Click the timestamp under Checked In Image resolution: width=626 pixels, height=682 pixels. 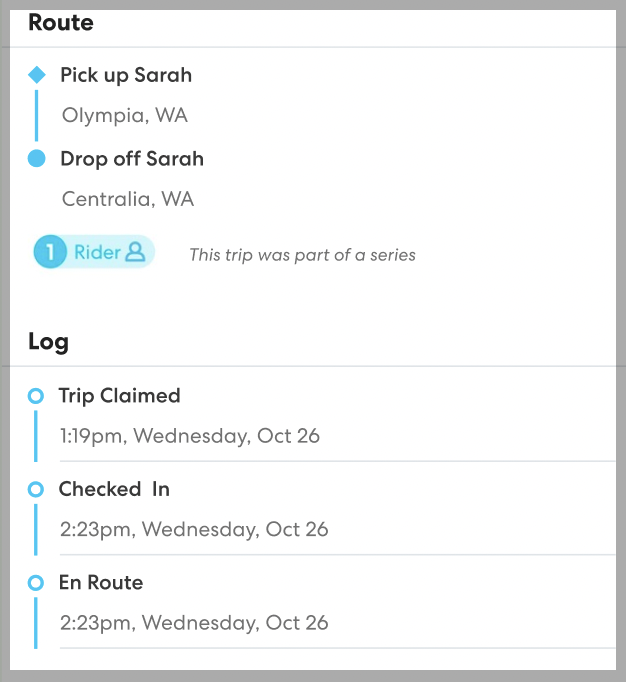pyautogui.click(x=193, y=529)
